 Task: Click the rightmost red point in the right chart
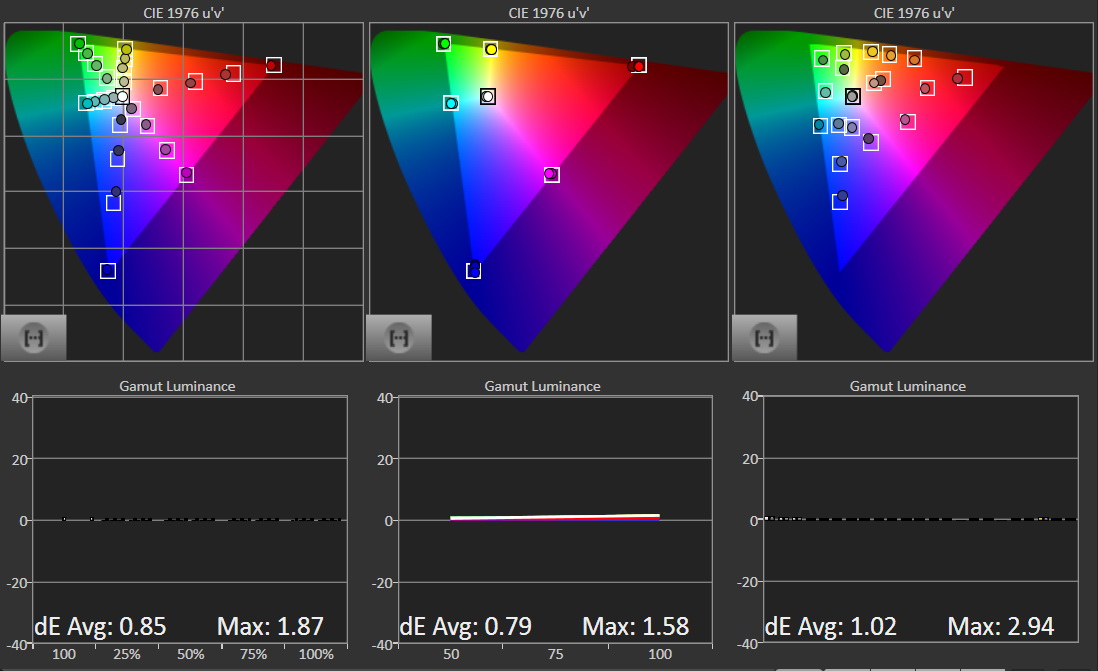click(962, 77)
